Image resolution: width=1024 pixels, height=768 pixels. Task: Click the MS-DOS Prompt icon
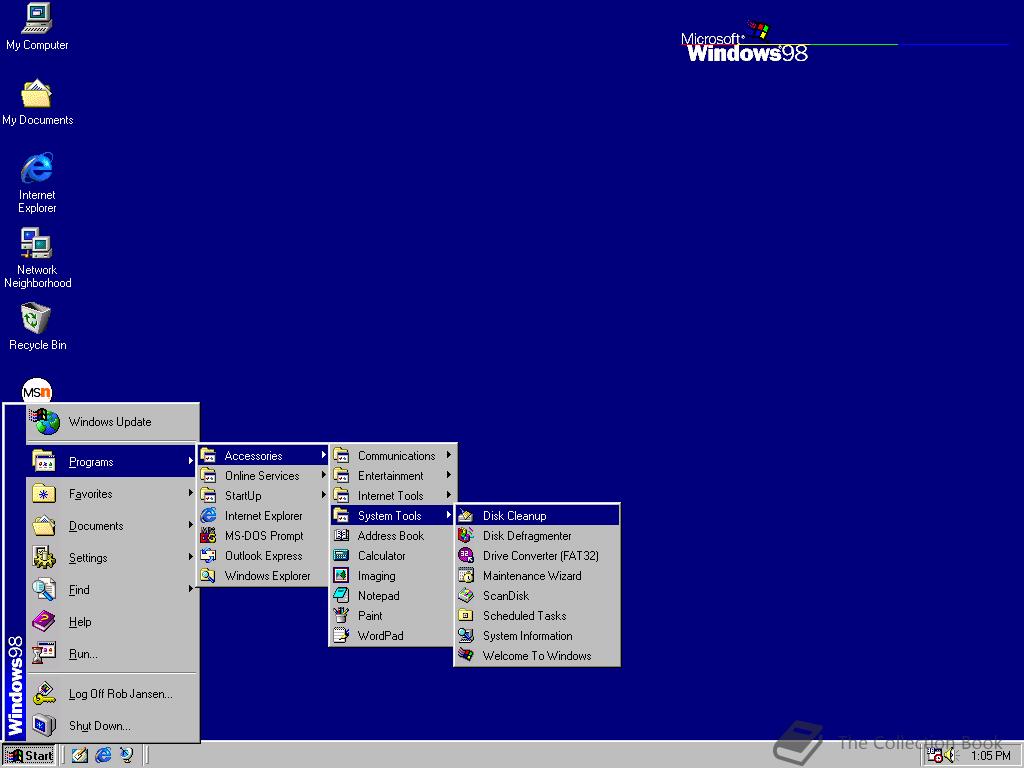click(208, 536)
